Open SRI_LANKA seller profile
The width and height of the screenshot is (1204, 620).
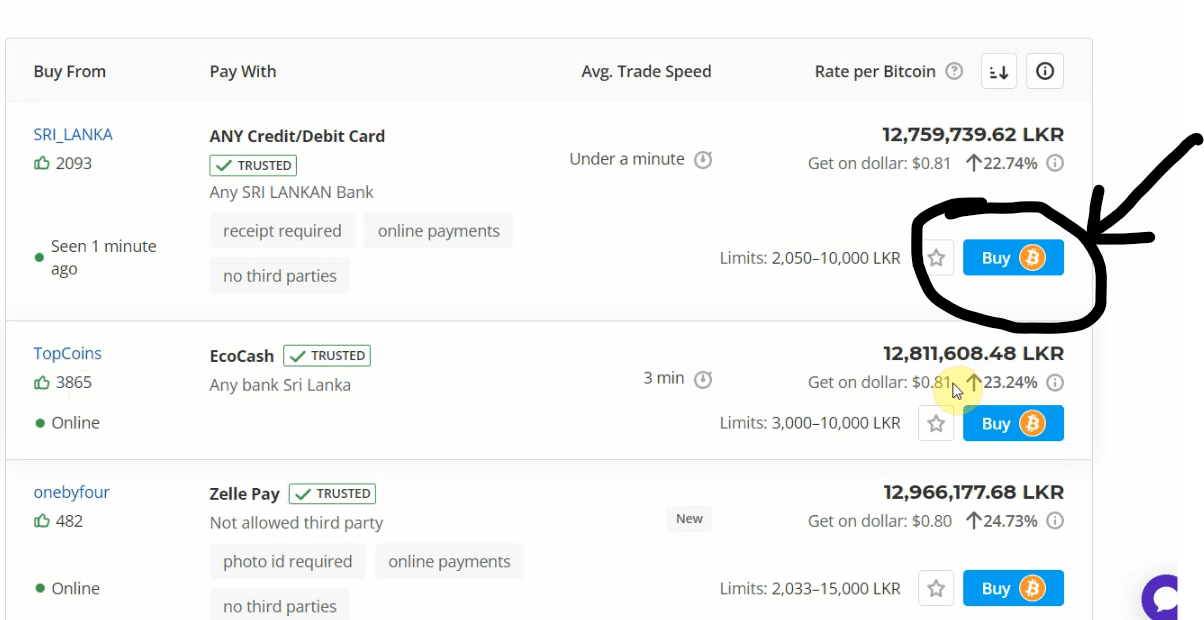(x=73, y=134)
